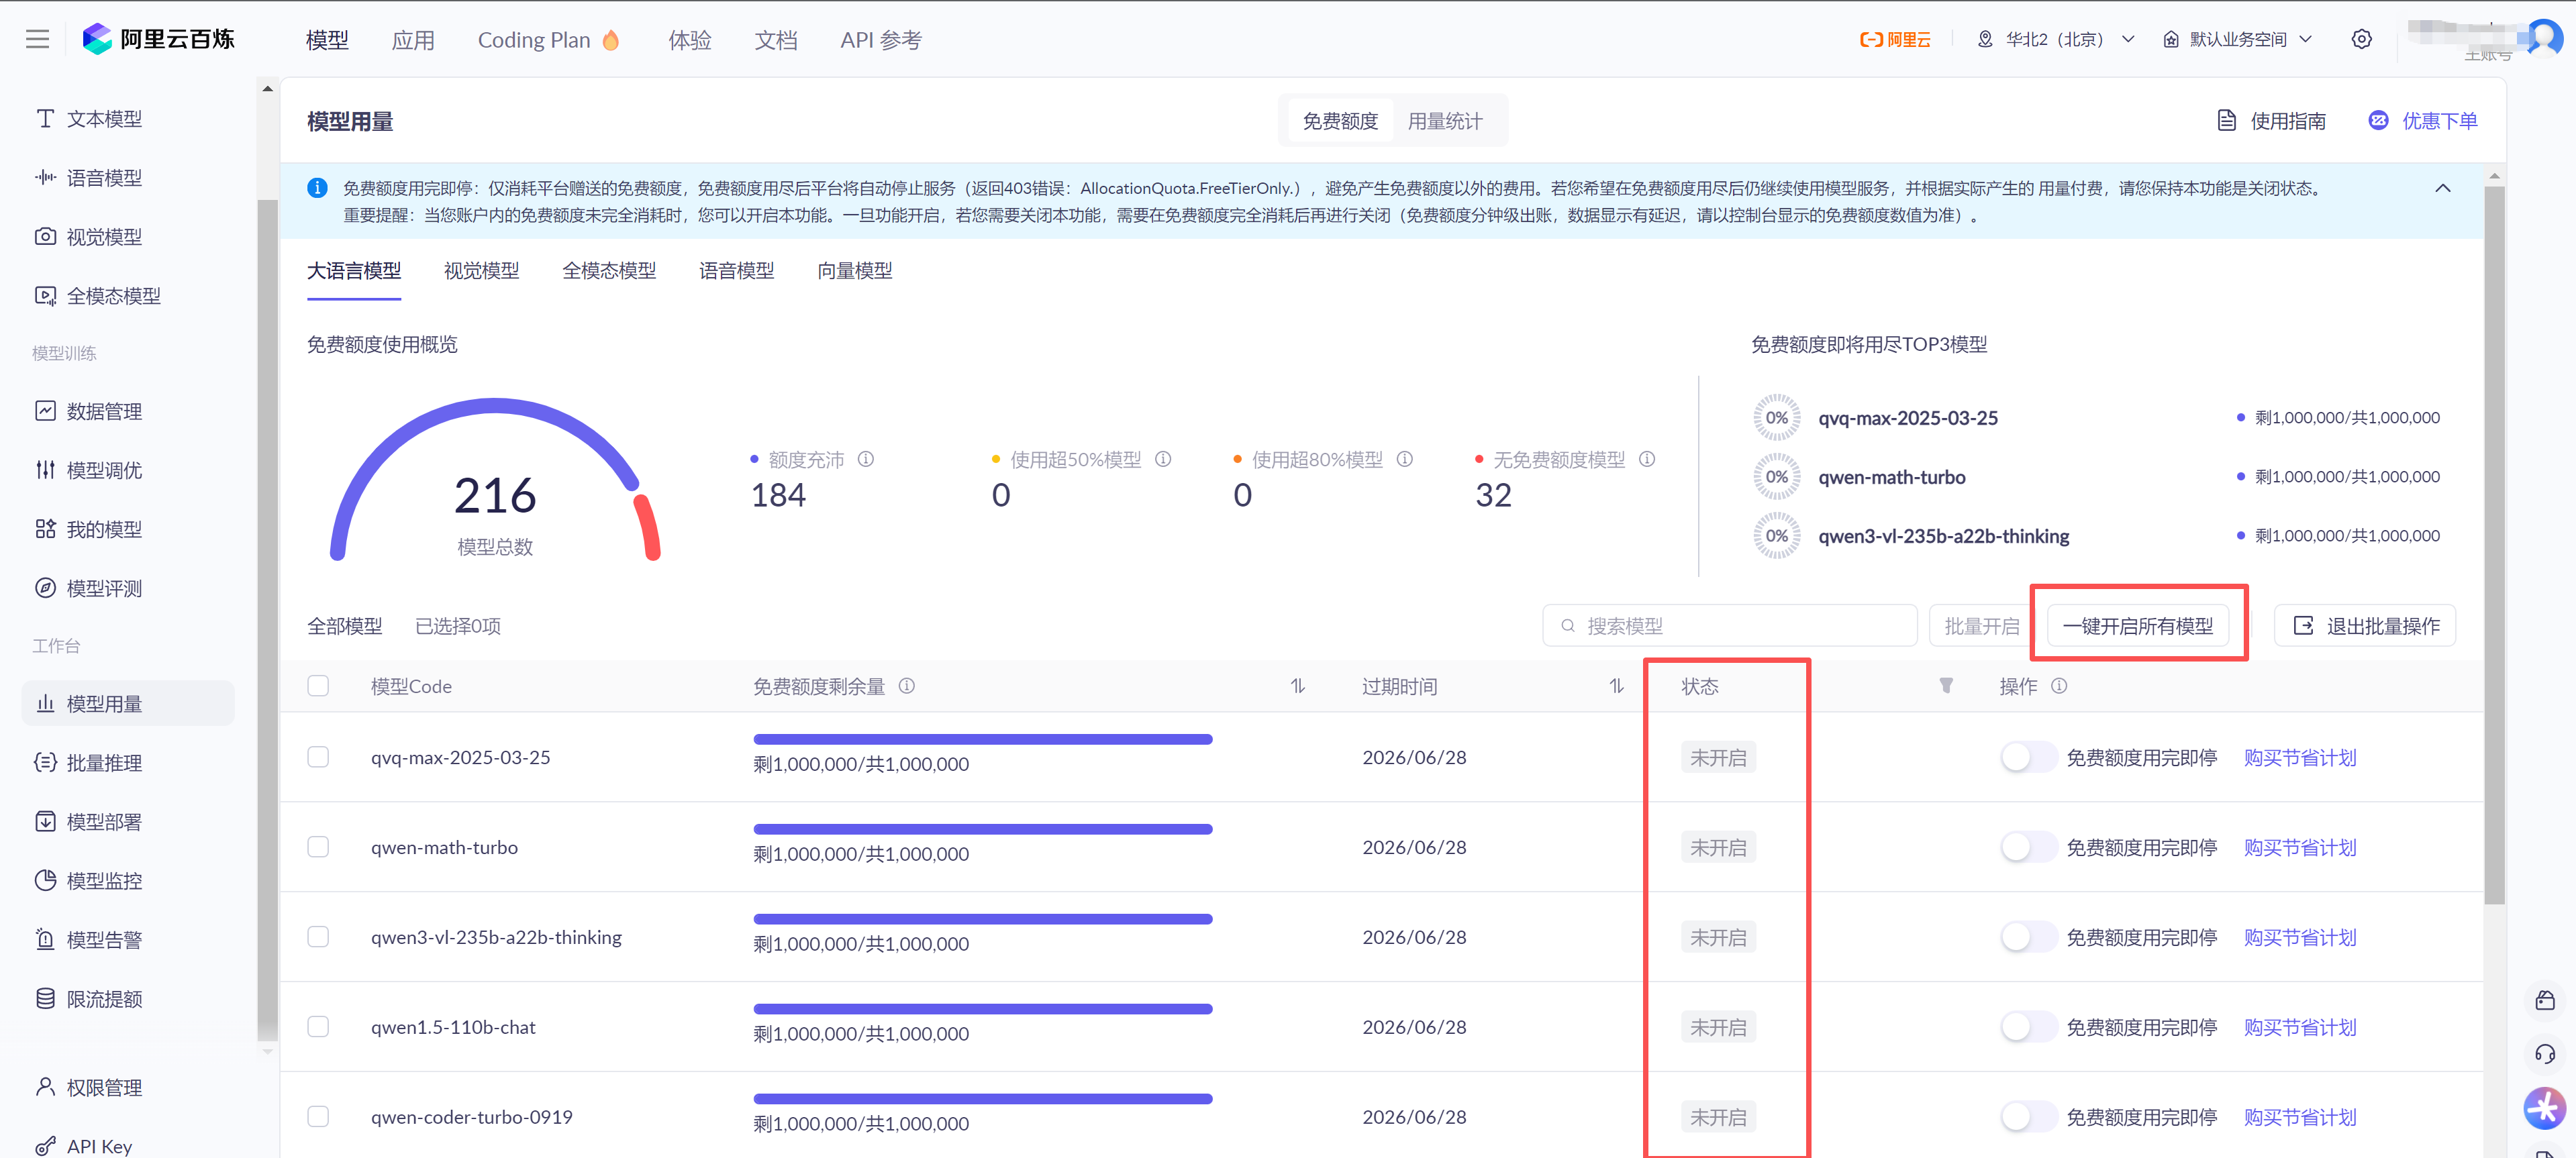Open 购买节省计划 link for qwen1.5-110b-chat
This screenshot has height=1158, width=2576.
(2299, 1027)
